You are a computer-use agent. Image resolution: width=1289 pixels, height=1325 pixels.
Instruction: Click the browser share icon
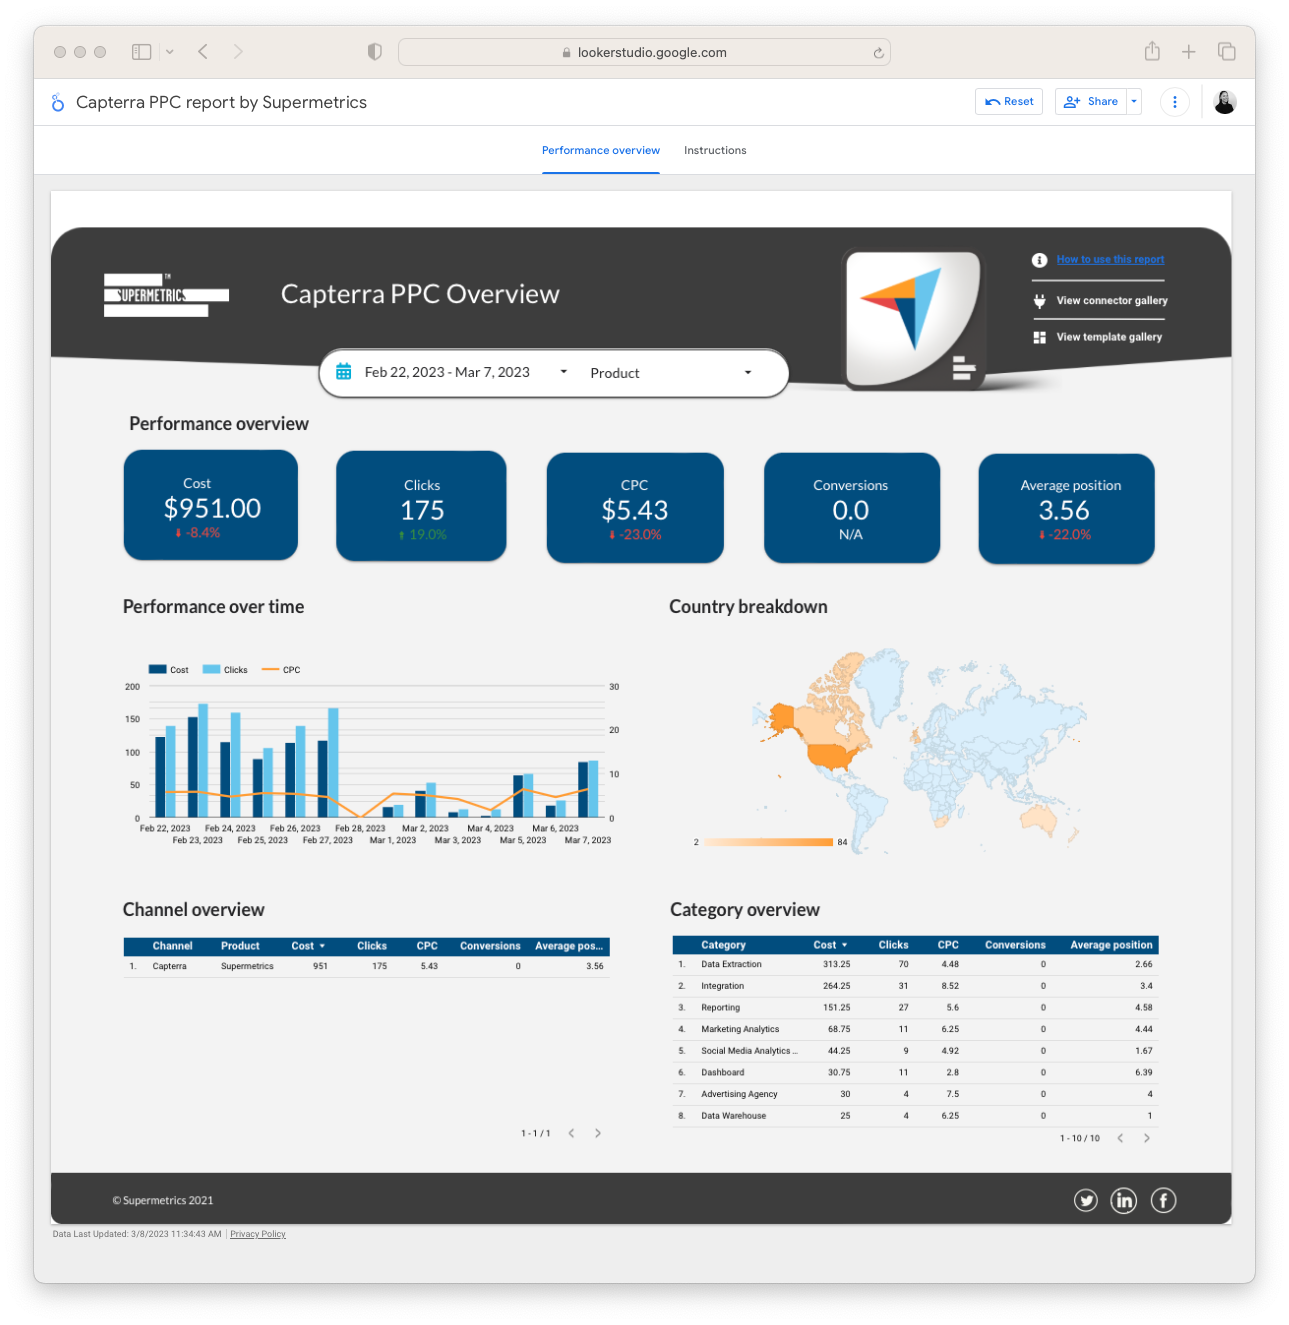click(x=1152, y=52)
